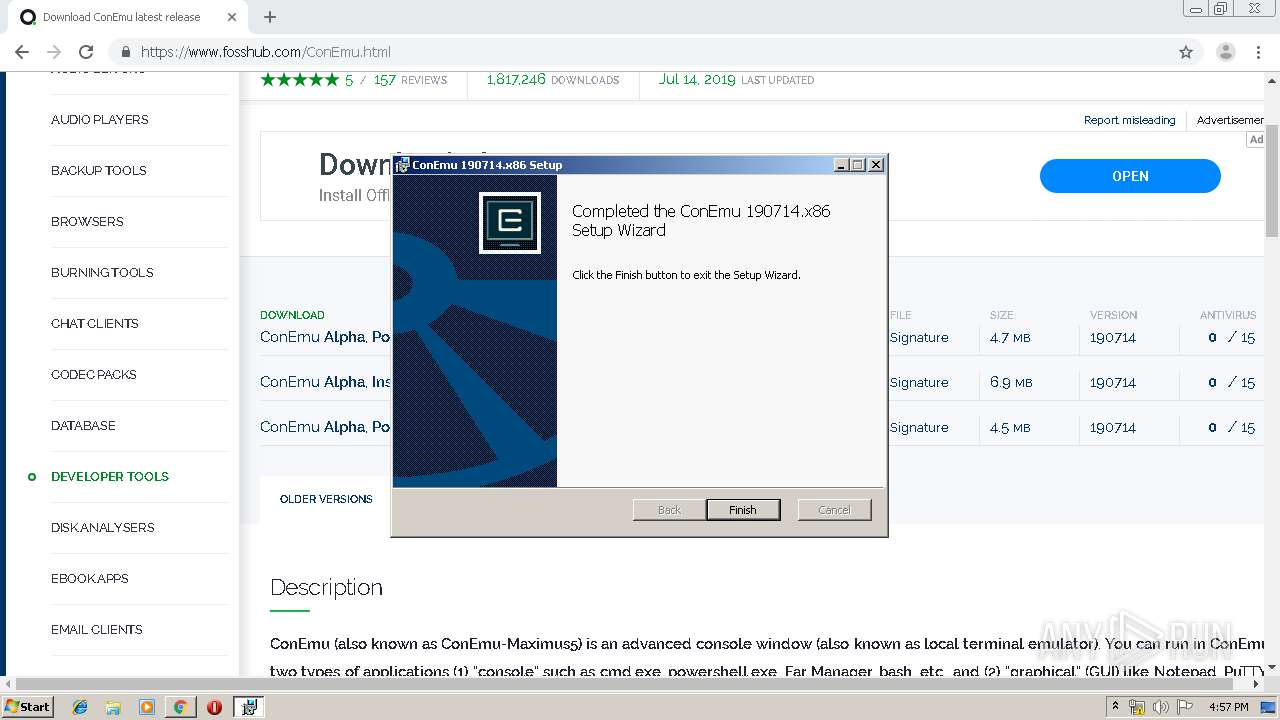
Task: Show hidden tray icons arrow
Action: point(1116,707)
